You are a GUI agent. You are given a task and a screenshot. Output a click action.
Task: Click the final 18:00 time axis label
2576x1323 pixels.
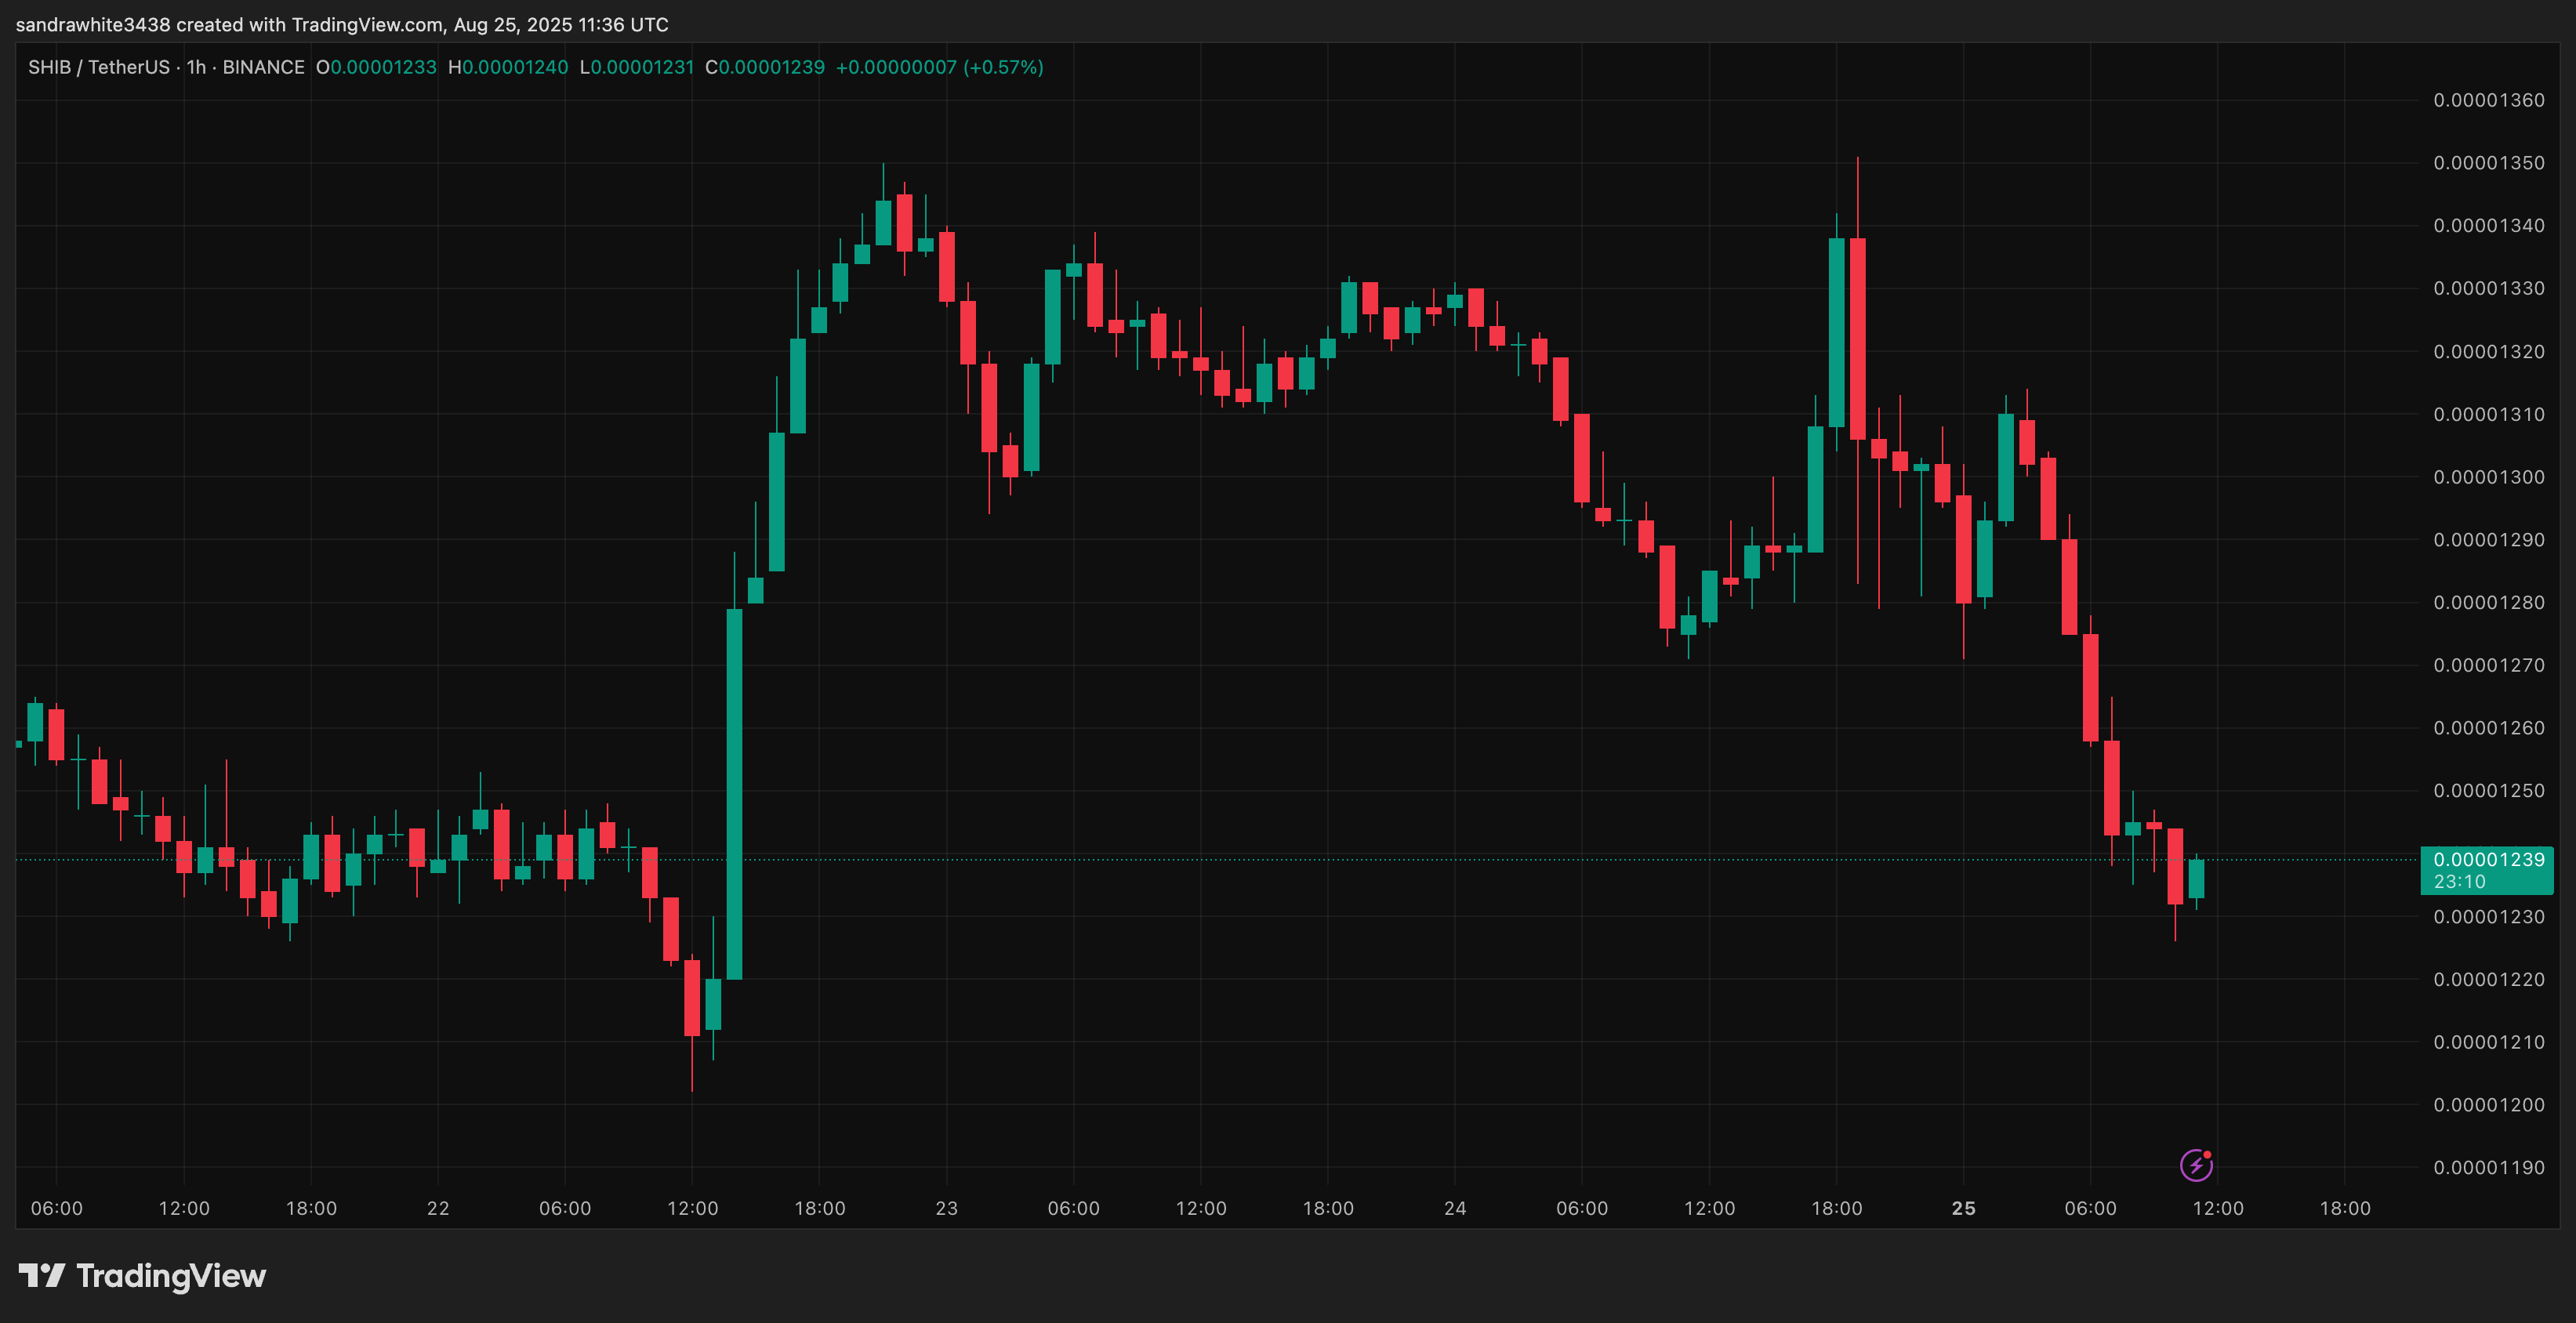[x=2344, y=1208]
